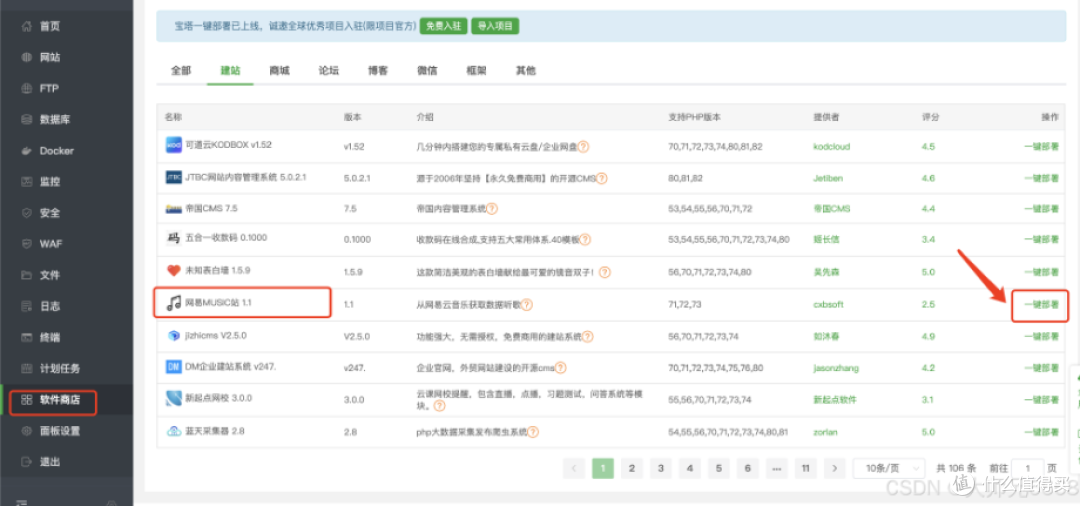Switch to 微信 tab

427,70
